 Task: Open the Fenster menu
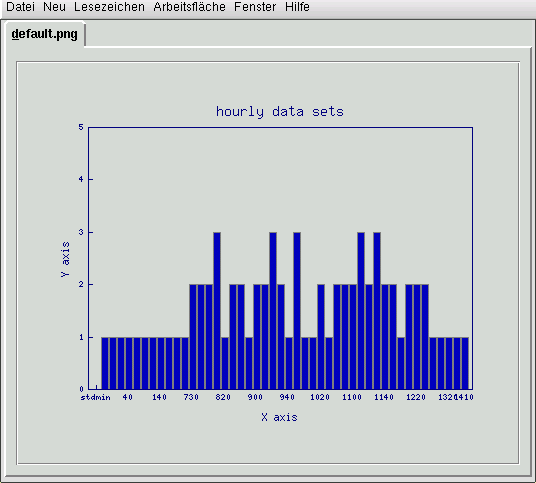click(255, 7)
